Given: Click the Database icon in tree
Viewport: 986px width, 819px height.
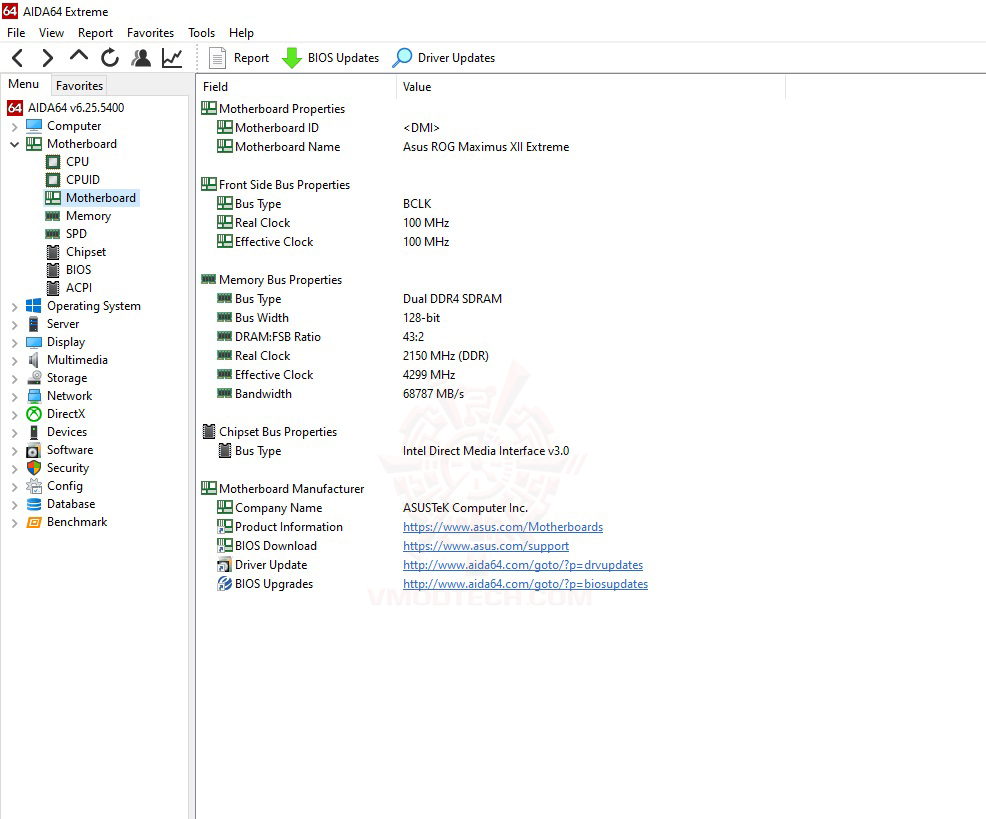Looking at the screenshot, I should pos(34,504).
